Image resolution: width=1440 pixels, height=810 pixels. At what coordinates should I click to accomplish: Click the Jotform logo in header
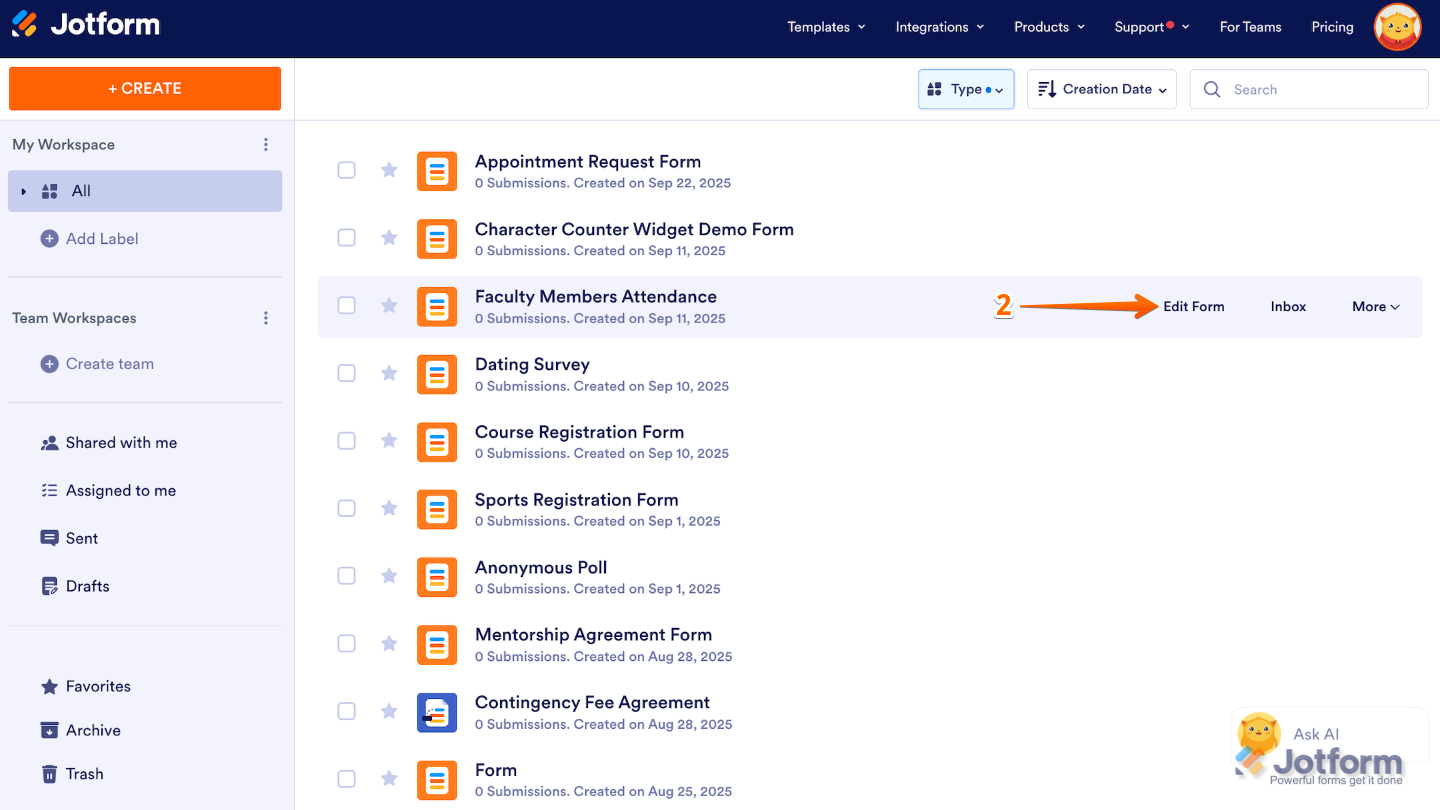86,25
